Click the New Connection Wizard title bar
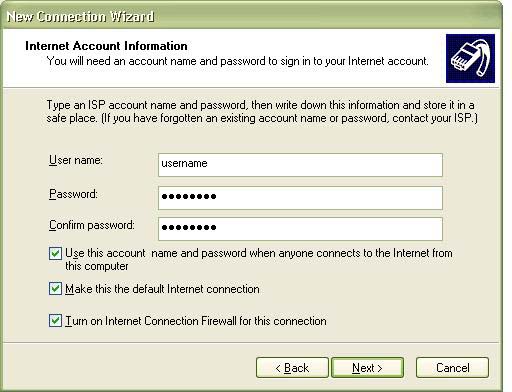Viewport: 512px width, 392px height. click(251, 16)
